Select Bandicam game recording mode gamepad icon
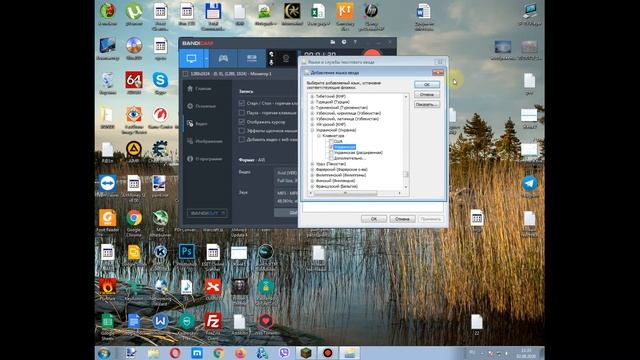This screenshot has height=360, width=640. (x=223, y=59)
